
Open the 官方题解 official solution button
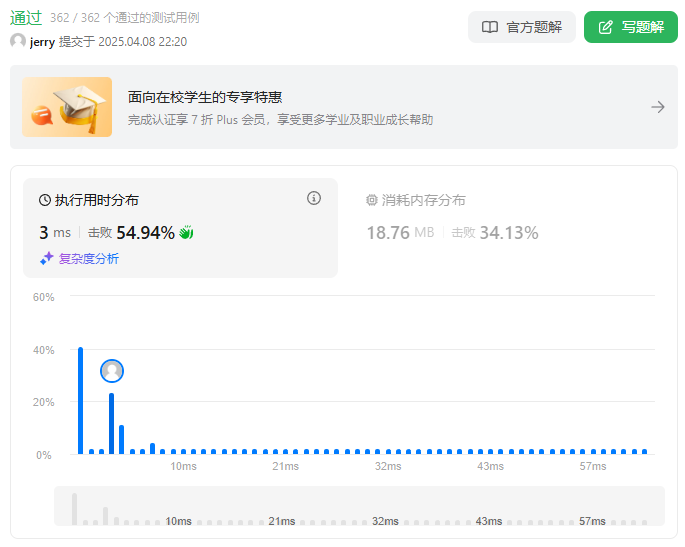522,27
